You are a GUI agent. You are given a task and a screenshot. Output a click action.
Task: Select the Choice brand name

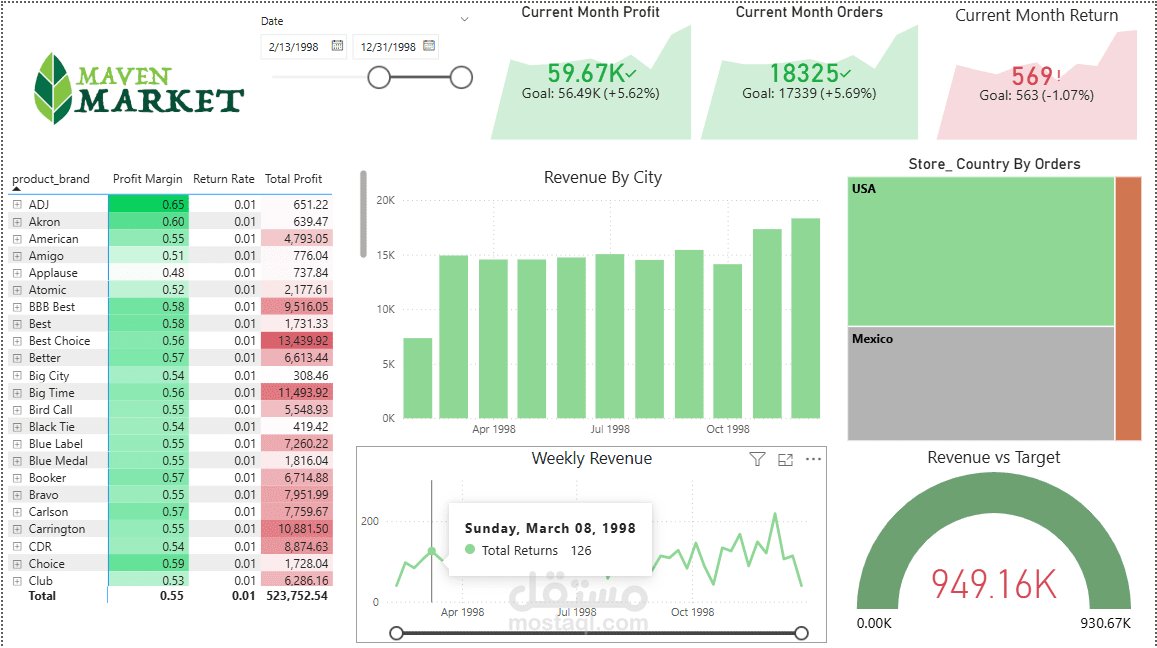click(x=46, y=563)
